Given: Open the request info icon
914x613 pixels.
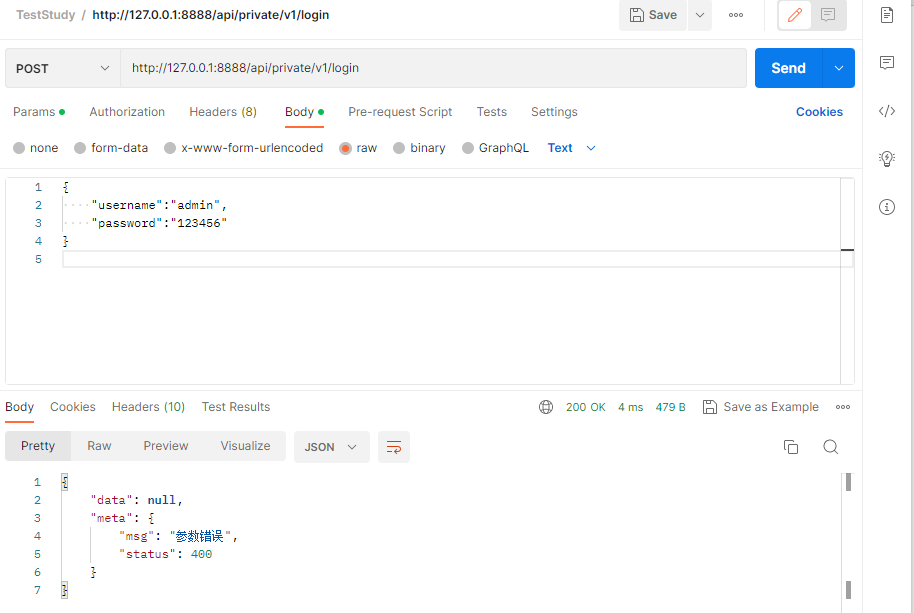Looking at the screenshot, I should (x=886, y=207).
